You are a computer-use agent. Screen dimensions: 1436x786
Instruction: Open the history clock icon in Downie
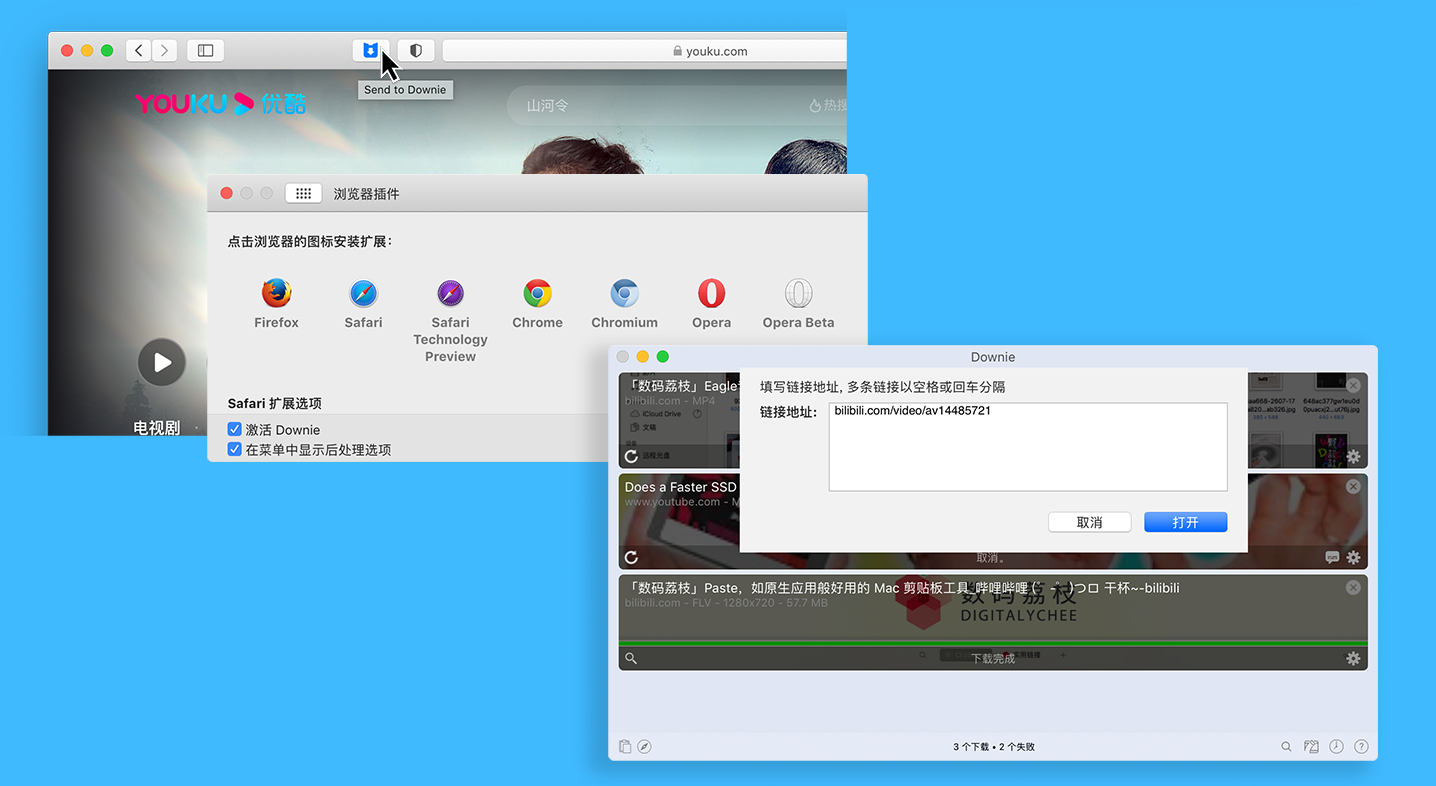(x=1337, y=746)
